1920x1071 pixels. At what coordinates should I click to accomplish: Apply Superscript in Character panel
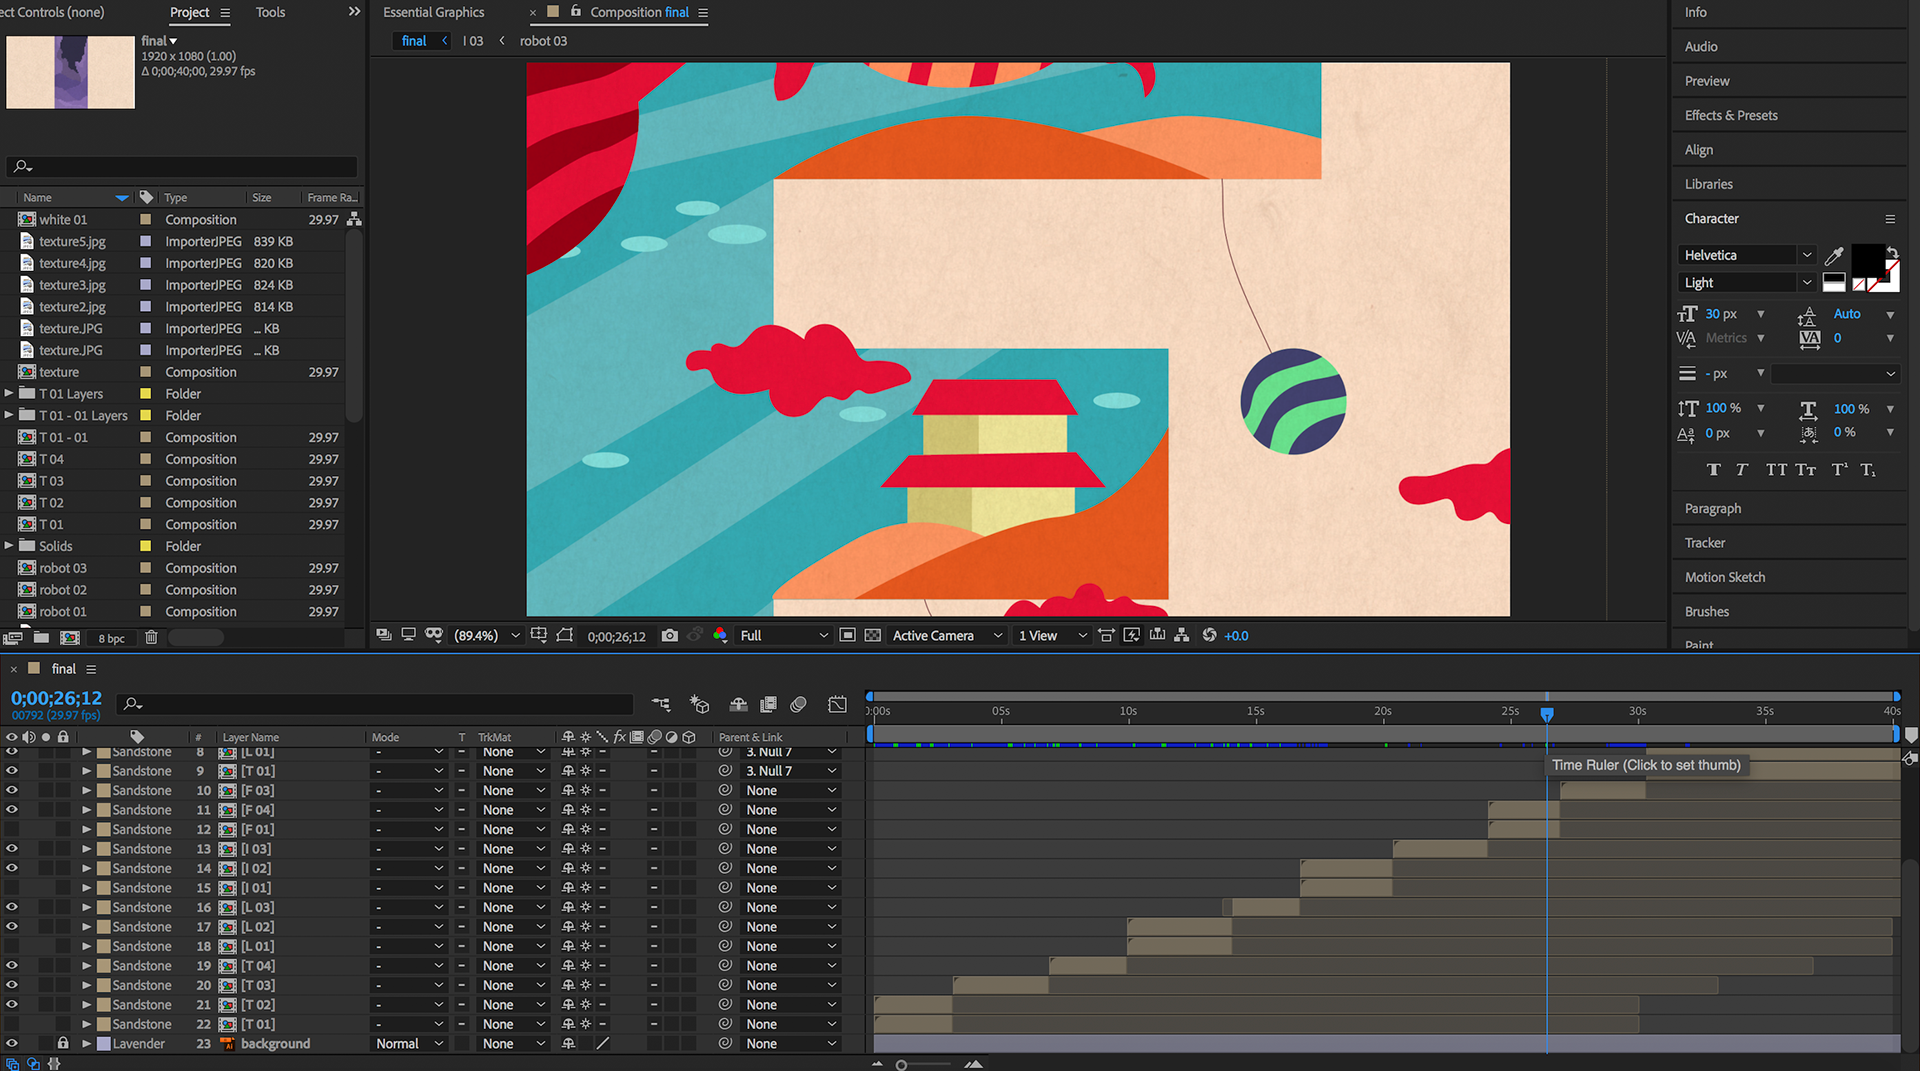point(1839,470)
